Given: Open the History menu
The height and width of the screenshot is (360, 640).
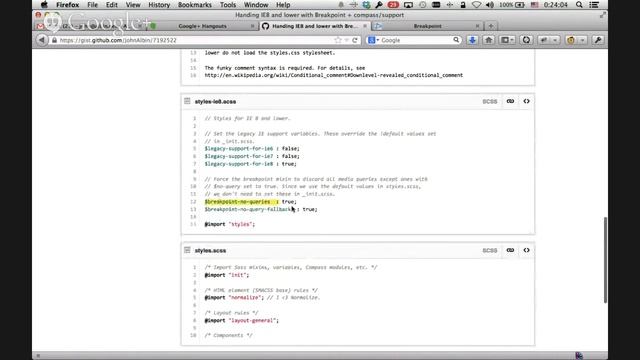Looking at the screenshot, I should pyautogui.click(x=159, y=5).
